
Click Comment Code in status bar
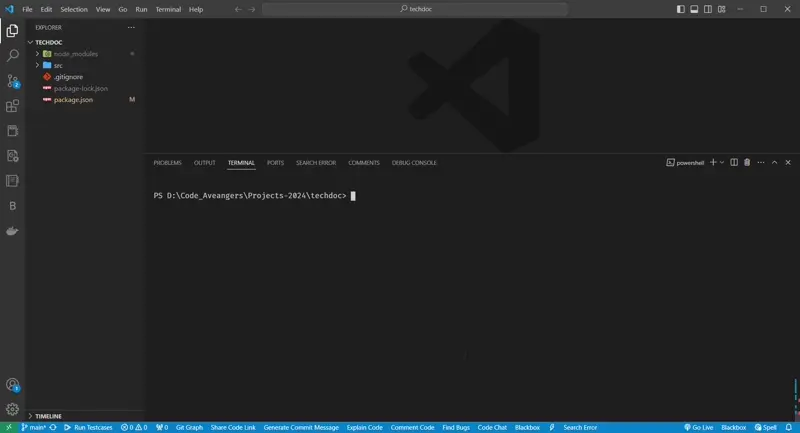(412, 427)
